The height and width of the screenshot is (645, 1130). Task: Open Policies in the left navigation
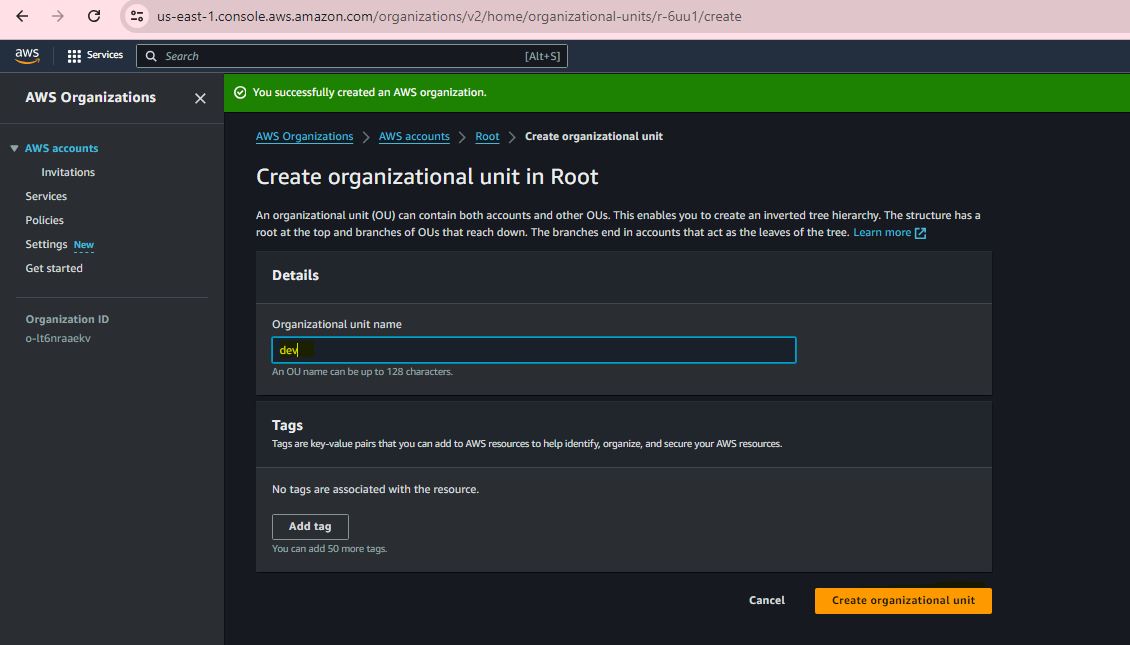(44, 220)
